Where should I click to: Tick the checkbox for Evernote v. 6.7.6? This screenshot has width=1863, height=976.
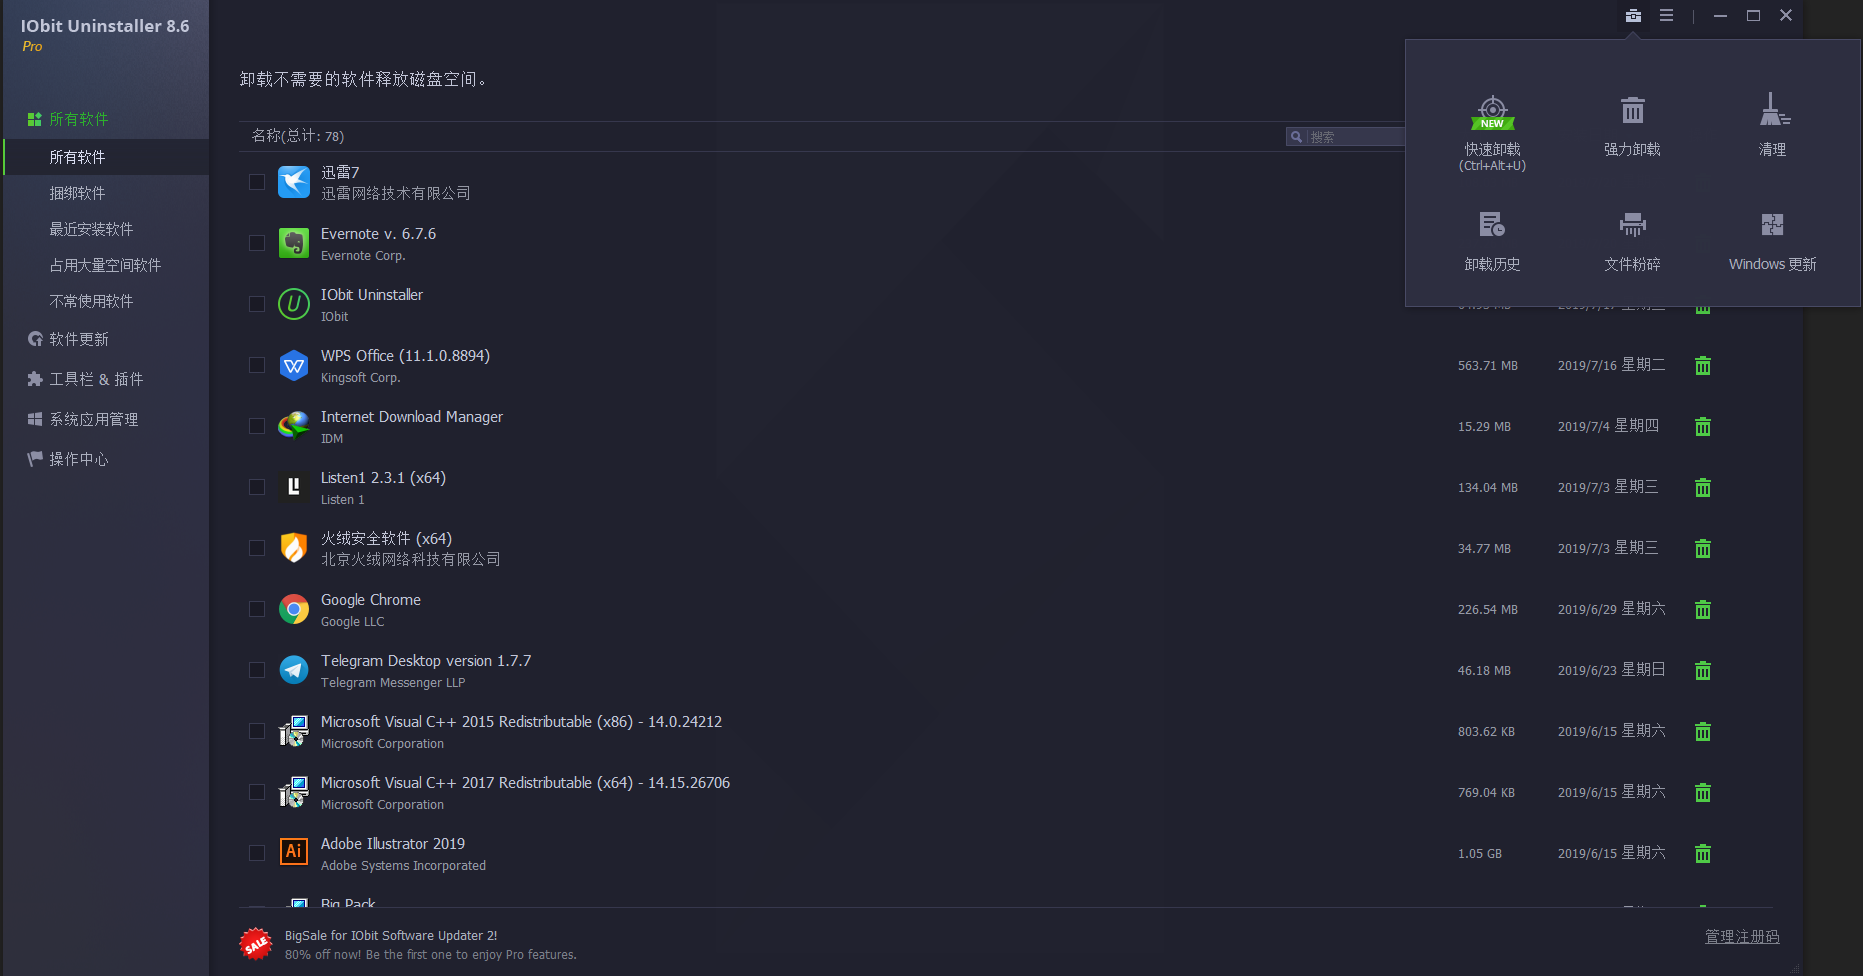pos(257,243)
